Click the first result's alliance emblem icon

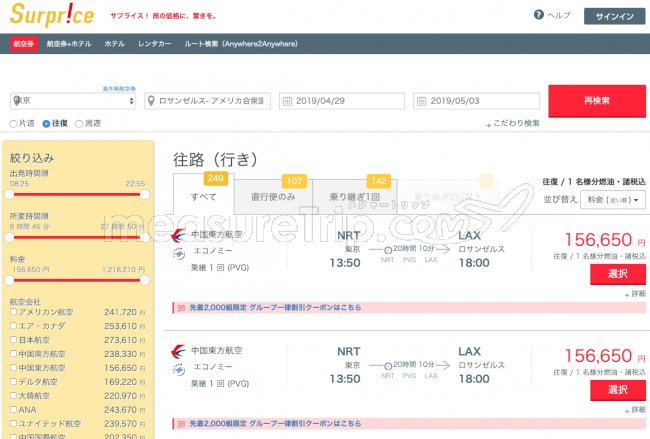tap(179, 253)
